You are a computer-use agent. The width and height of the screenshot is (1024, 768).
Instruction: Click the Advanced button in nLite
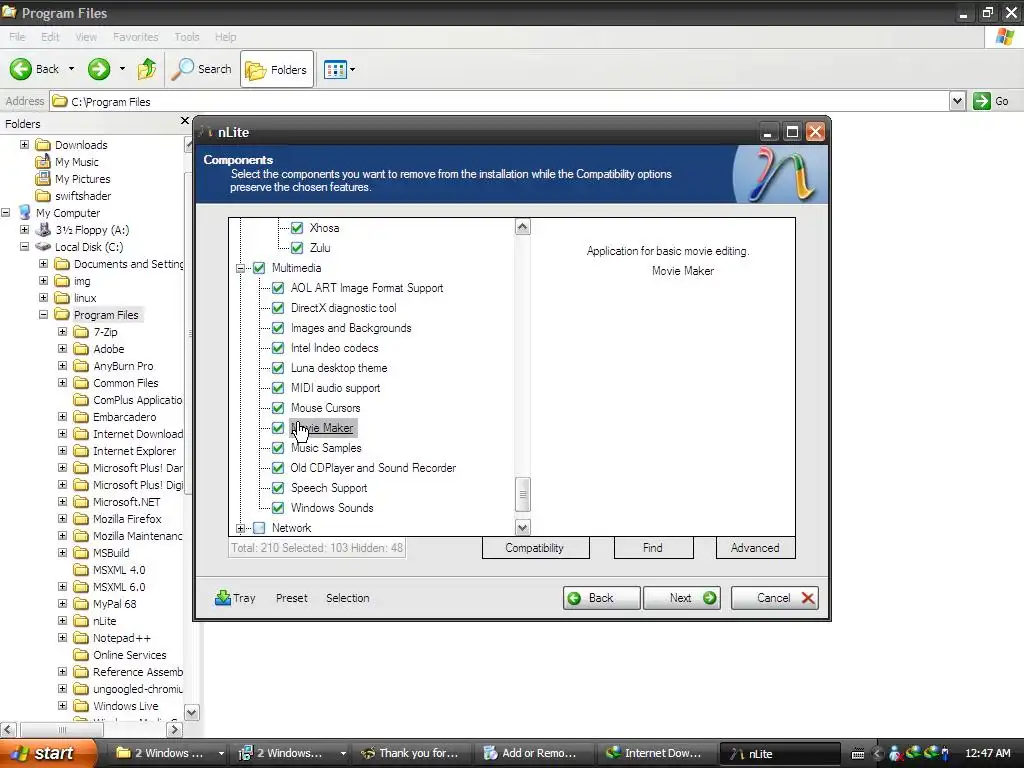(x=756, y=548)
